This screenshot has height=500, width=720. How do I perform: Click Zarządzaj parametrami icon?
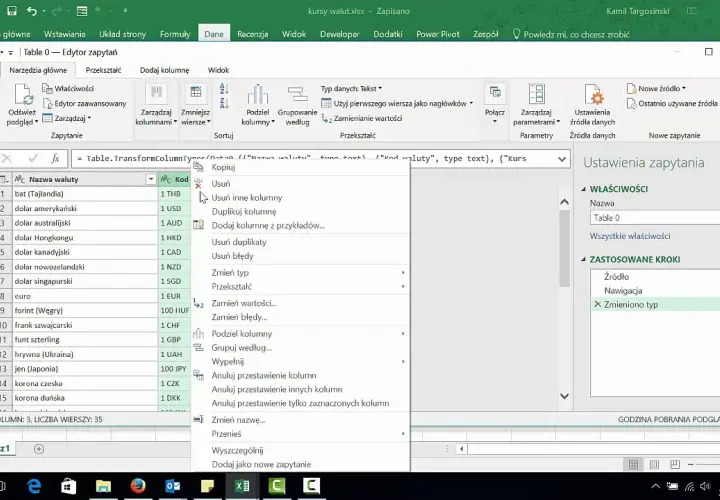(536, 94)
